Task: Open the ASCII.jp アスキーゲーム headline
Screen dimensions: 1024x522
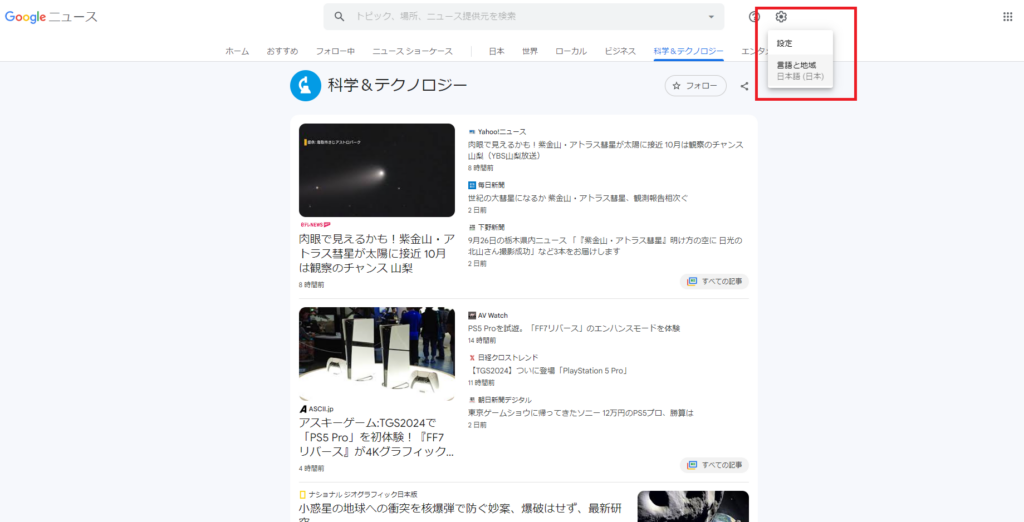Action: coord(377,437)
